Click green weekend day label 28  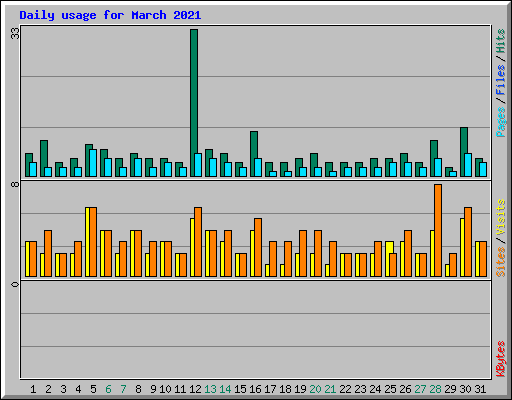click(435, 389)
